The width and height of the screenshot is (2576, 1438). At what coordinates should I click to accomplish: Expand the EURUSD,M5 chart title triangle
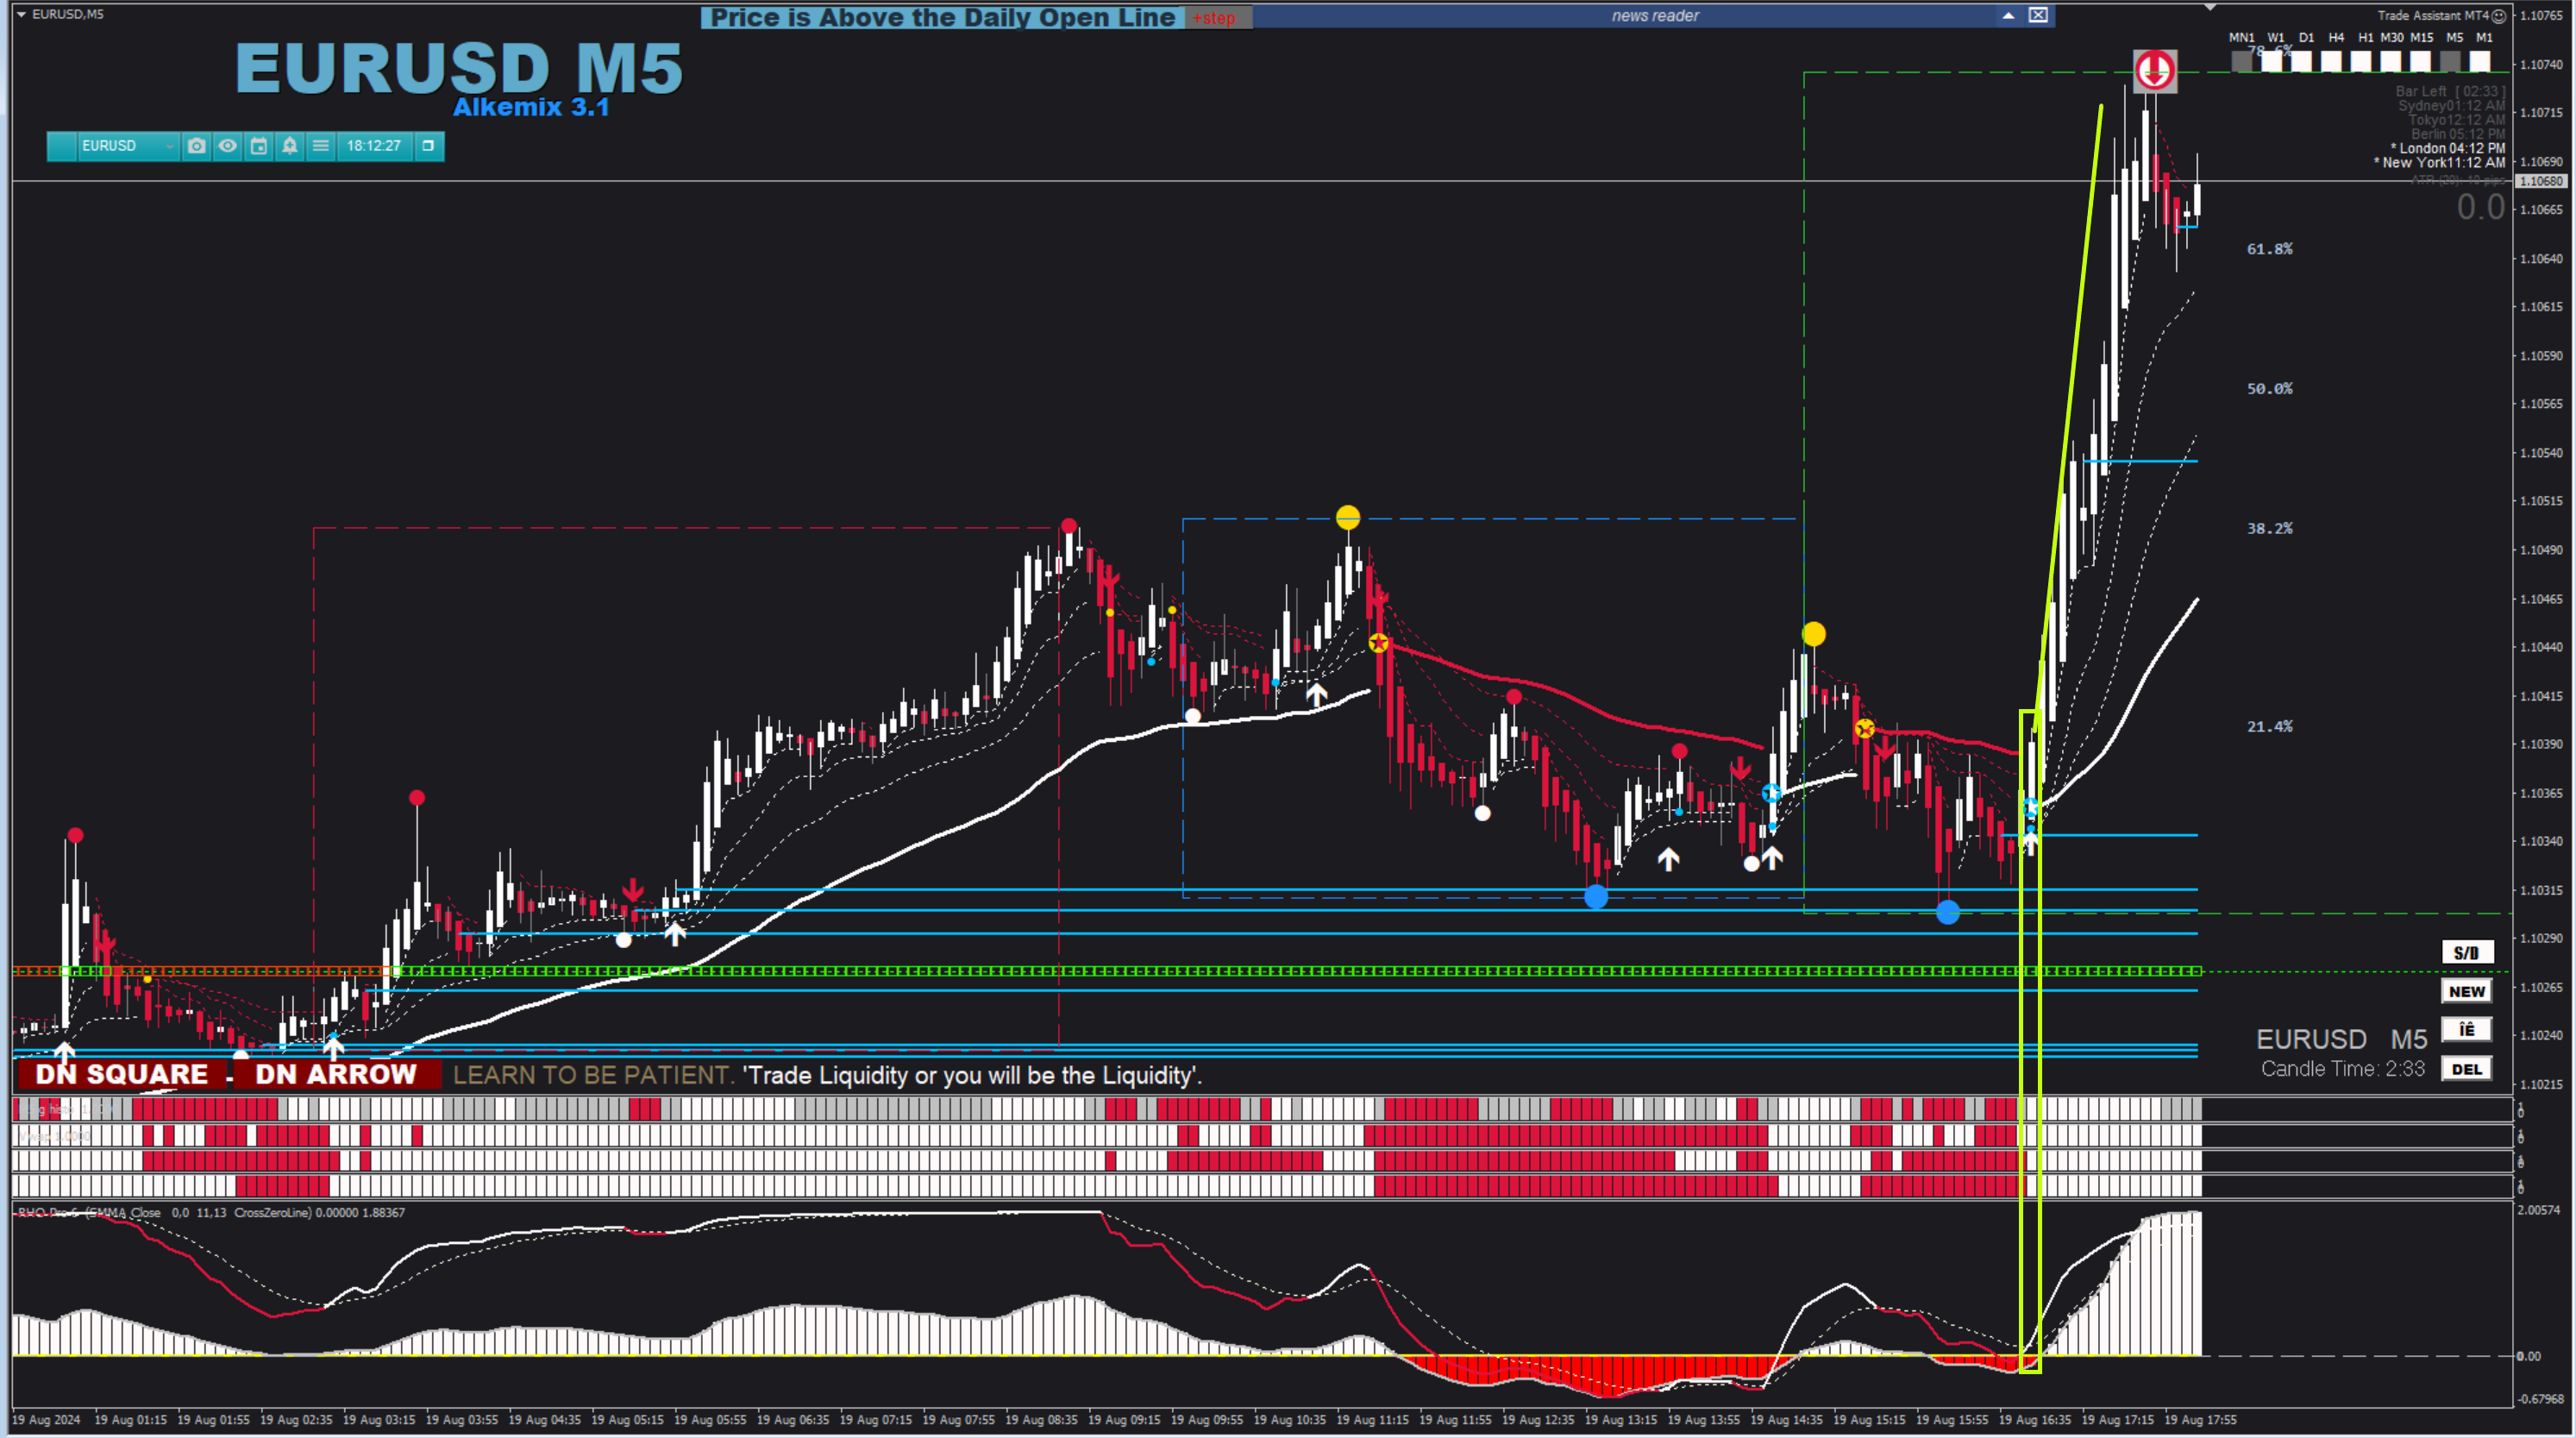pos(21,14)
